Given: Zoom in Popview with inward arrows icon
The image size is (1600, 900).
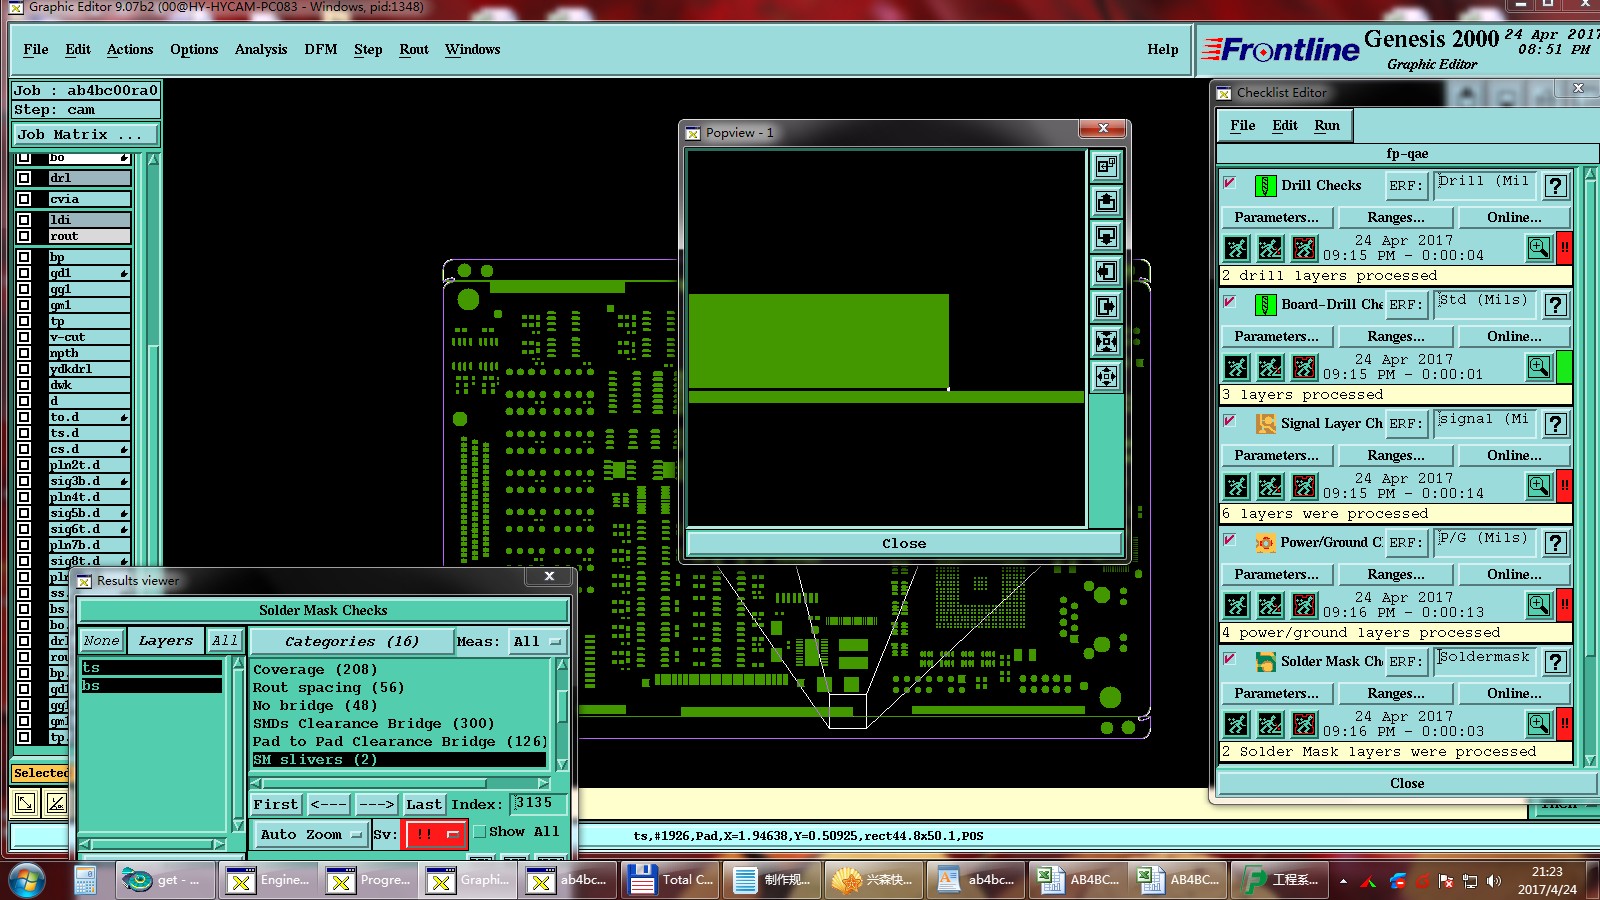Looking at the screenshot, I should pyautogui.click(x=1106, y=342).
